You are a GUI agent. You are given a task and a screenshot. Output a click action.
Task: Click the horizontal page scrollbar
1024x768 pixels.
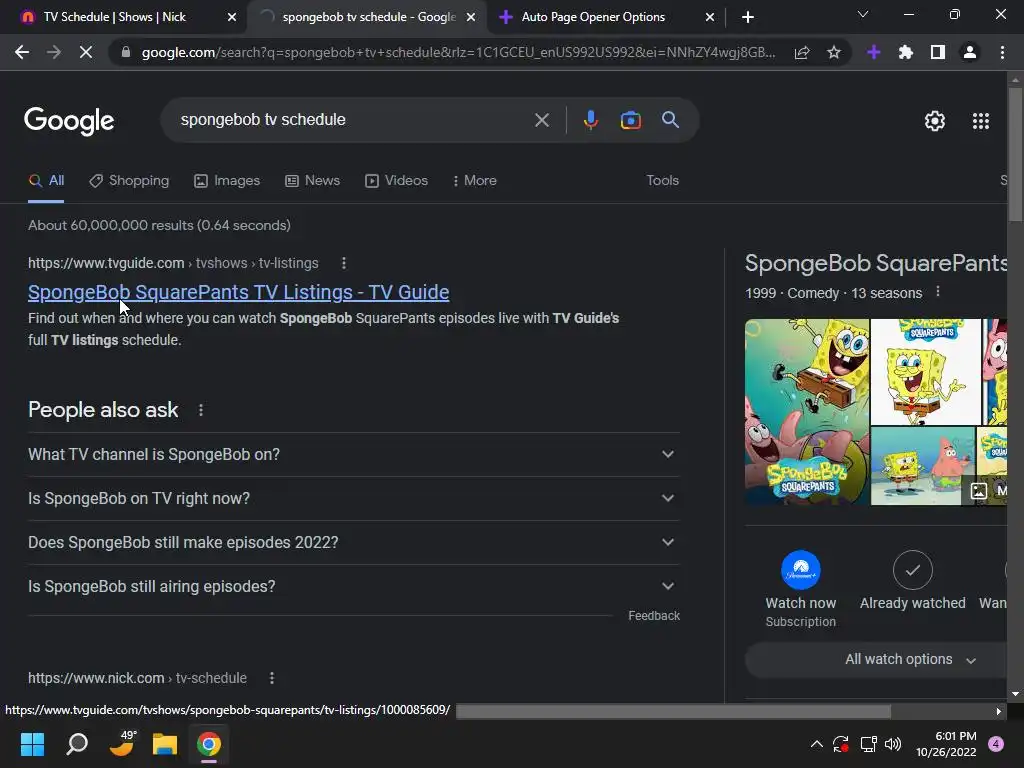click(673, 711)
